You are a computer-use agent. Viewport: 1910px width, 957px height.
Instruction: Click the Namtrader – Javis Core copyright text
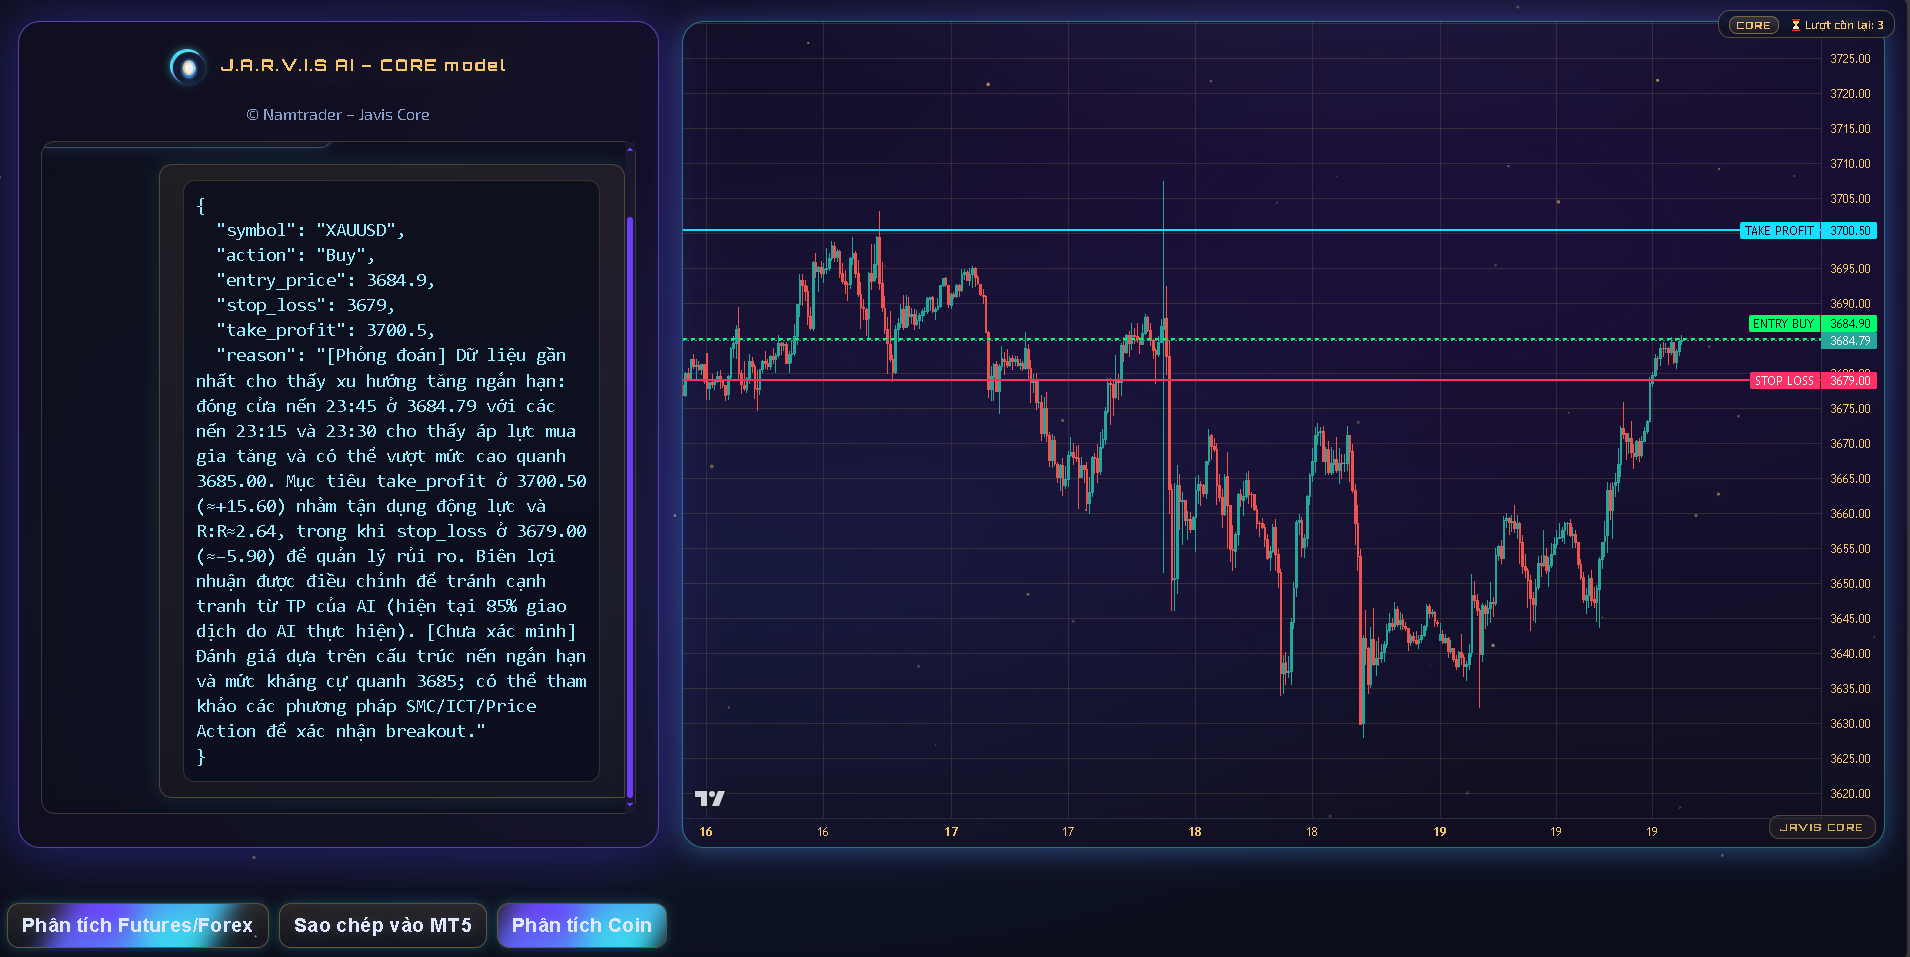(x=338, y=115)
